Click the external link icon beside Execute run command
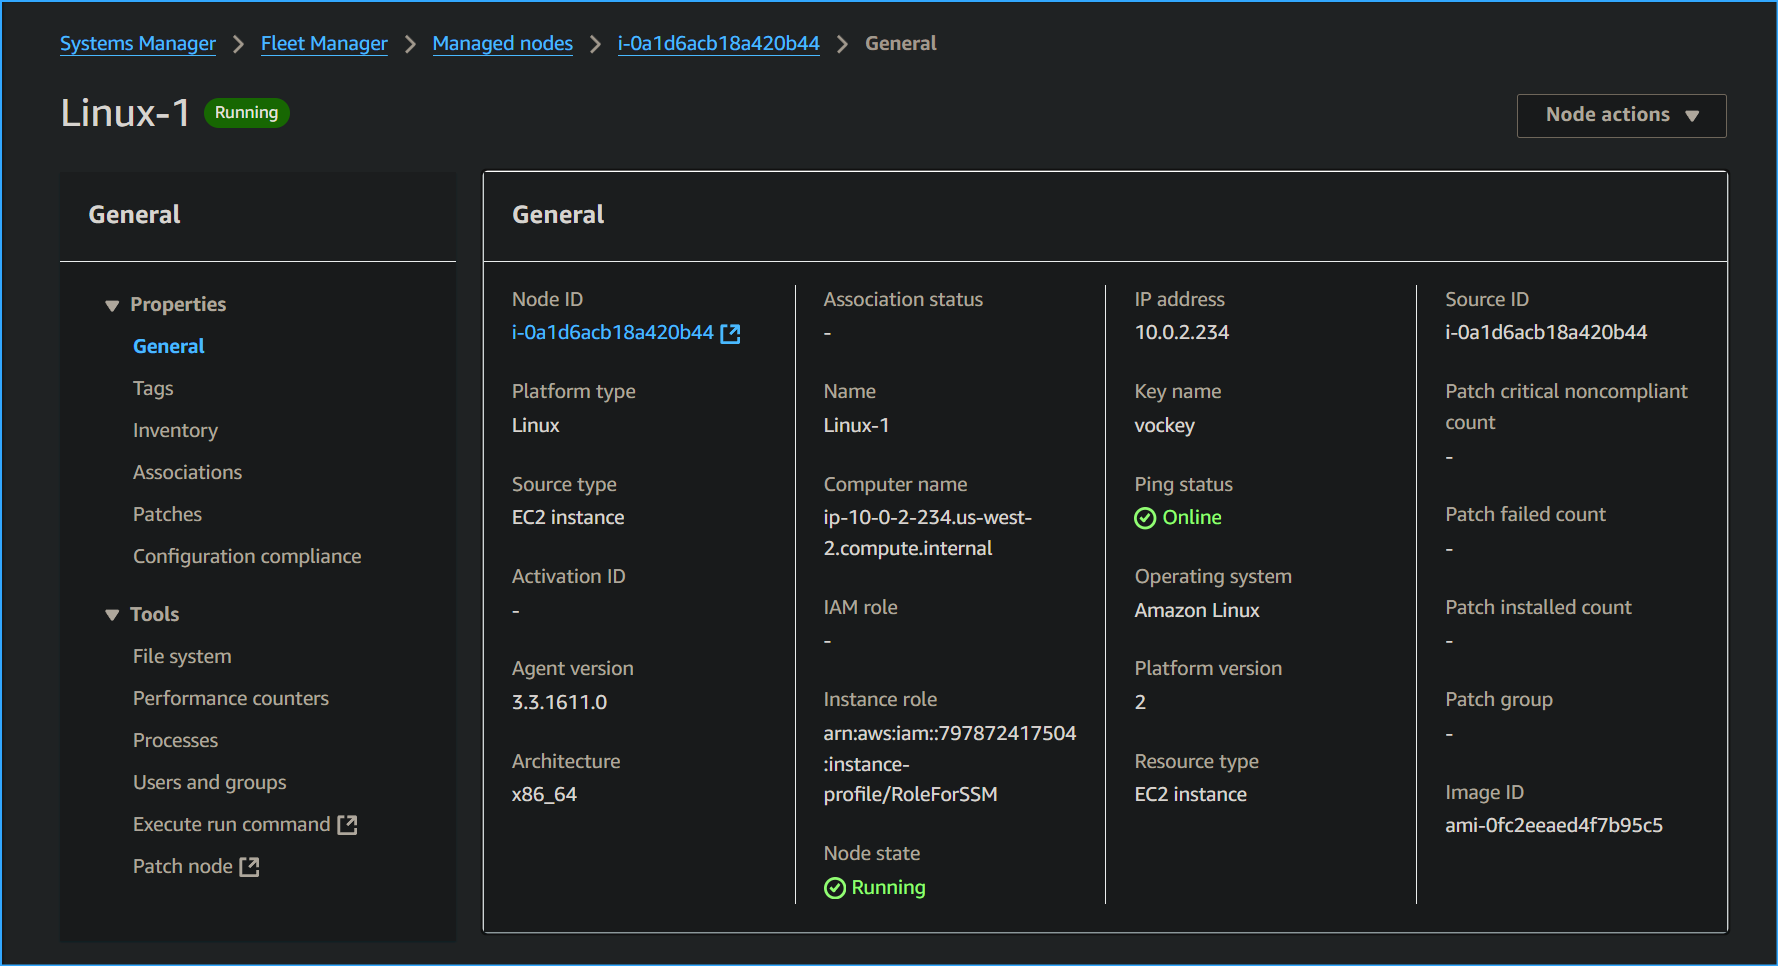The height and width of the screenshot is (966, 1778). 347,824
